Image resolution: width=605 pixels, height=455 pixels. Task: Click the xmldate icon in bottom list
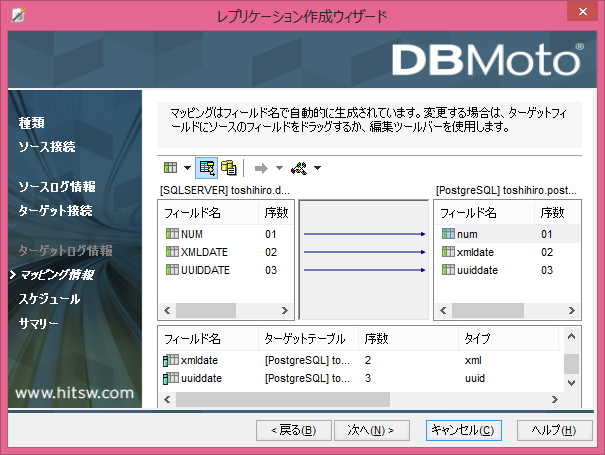(171, 360)
